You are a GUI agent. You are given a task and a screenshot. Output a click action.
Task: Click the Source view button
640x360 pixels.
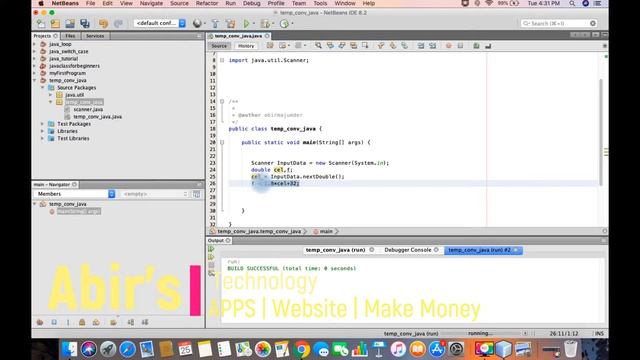coord(219,46)
